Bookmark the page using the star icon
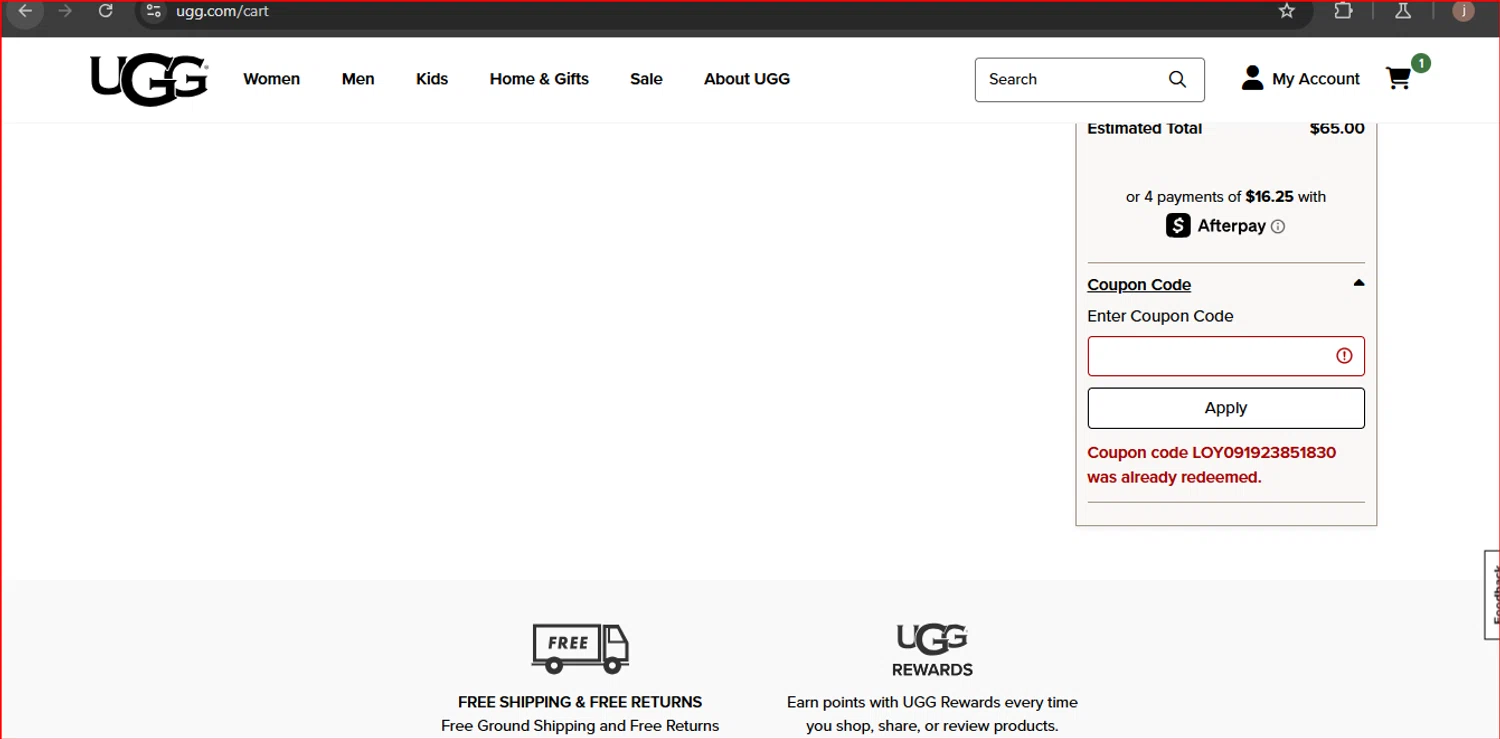The height and width of the screenshot is (739, 1500). [1287, 11]
